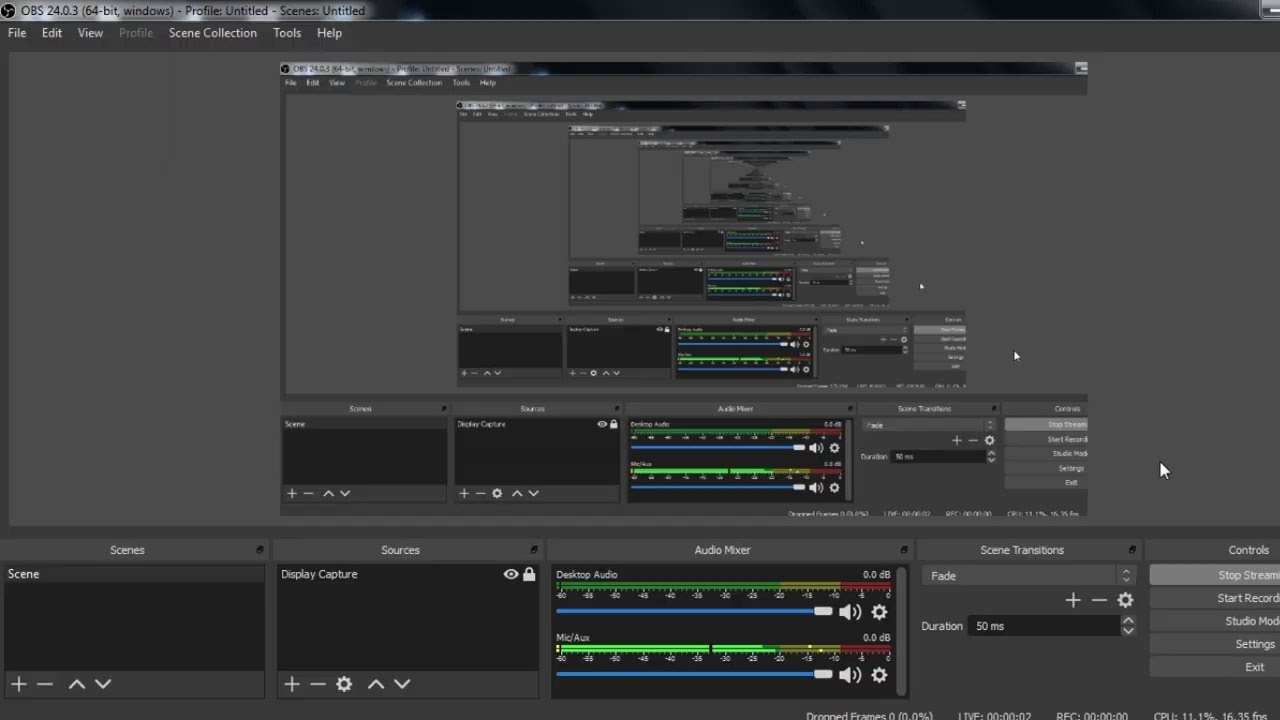Viewport: 1280px width, 720px height.
Task: Undock the Sources panel via its float icon
Action: pyautogui.click(x=533, y=550)
